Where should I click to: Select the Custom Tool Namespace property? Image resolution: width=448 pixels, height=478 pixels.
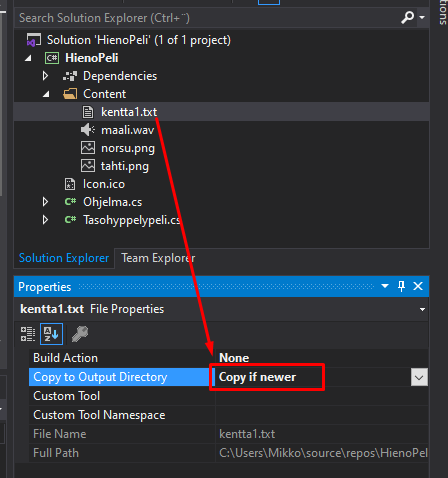coord(229,415)
